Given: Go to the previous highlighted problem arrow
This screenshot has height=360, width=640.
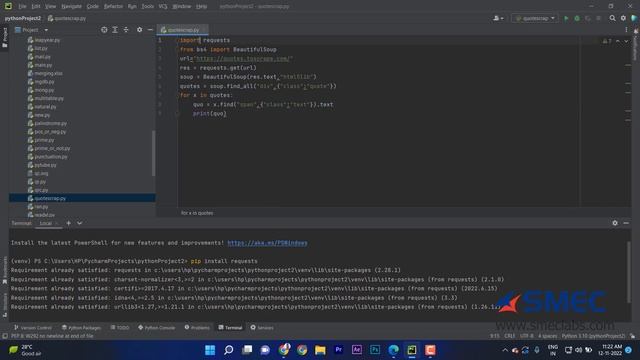Looking at the screenshot, I should tap(618, 41).
